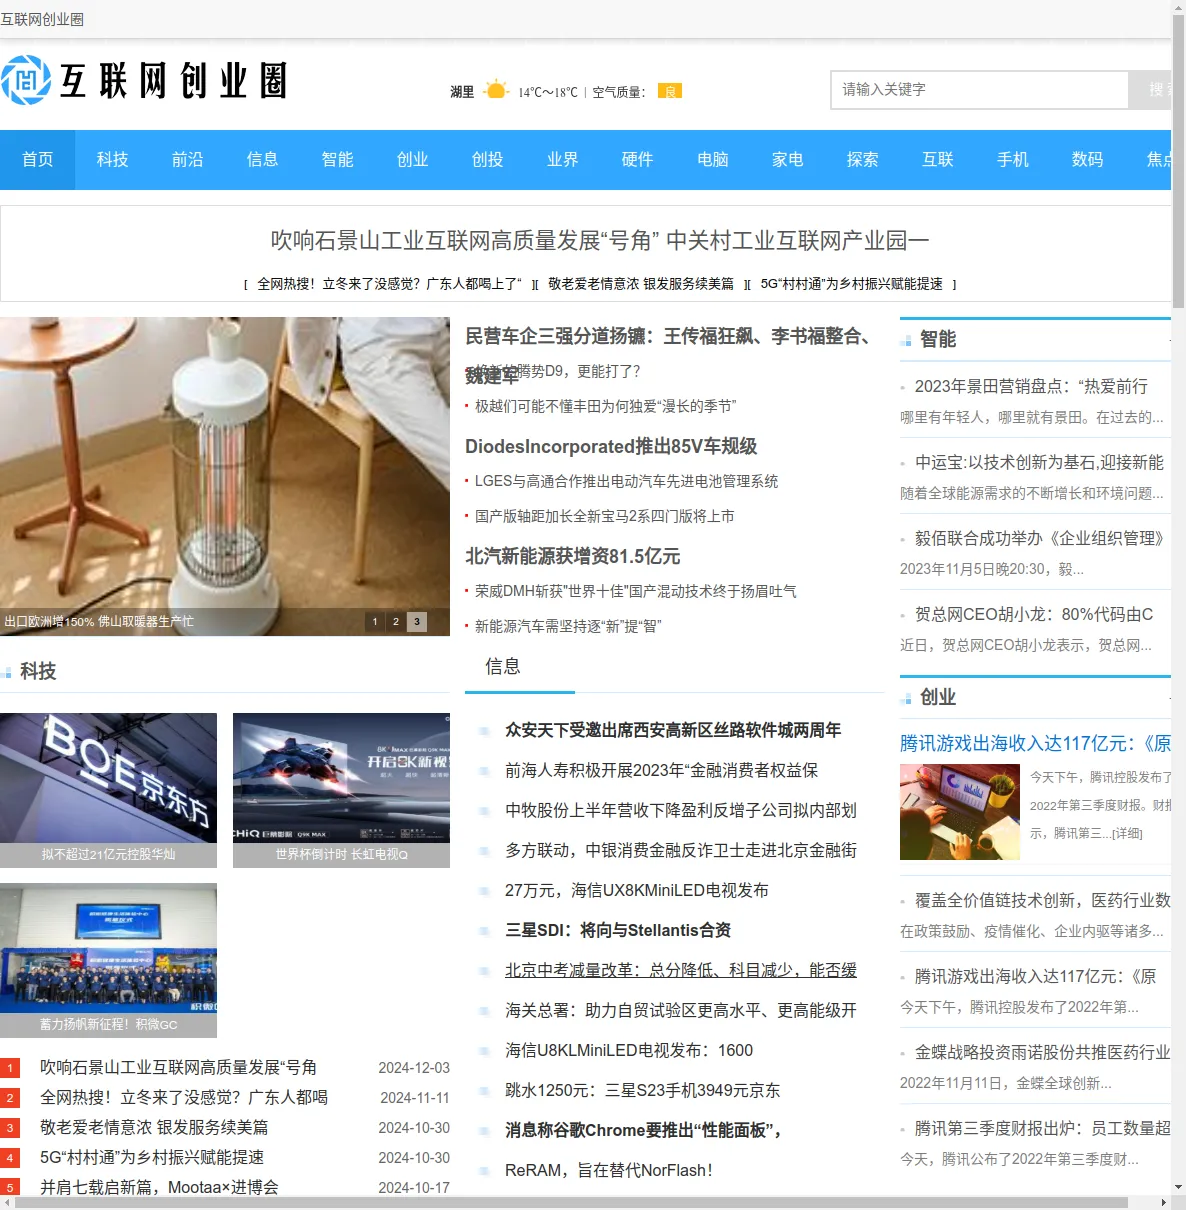This screenshot has width=1186, height=1210.
Task: Open 消息称谷歌Chrome要推出性能面板 article
Action: (643, 1130)
